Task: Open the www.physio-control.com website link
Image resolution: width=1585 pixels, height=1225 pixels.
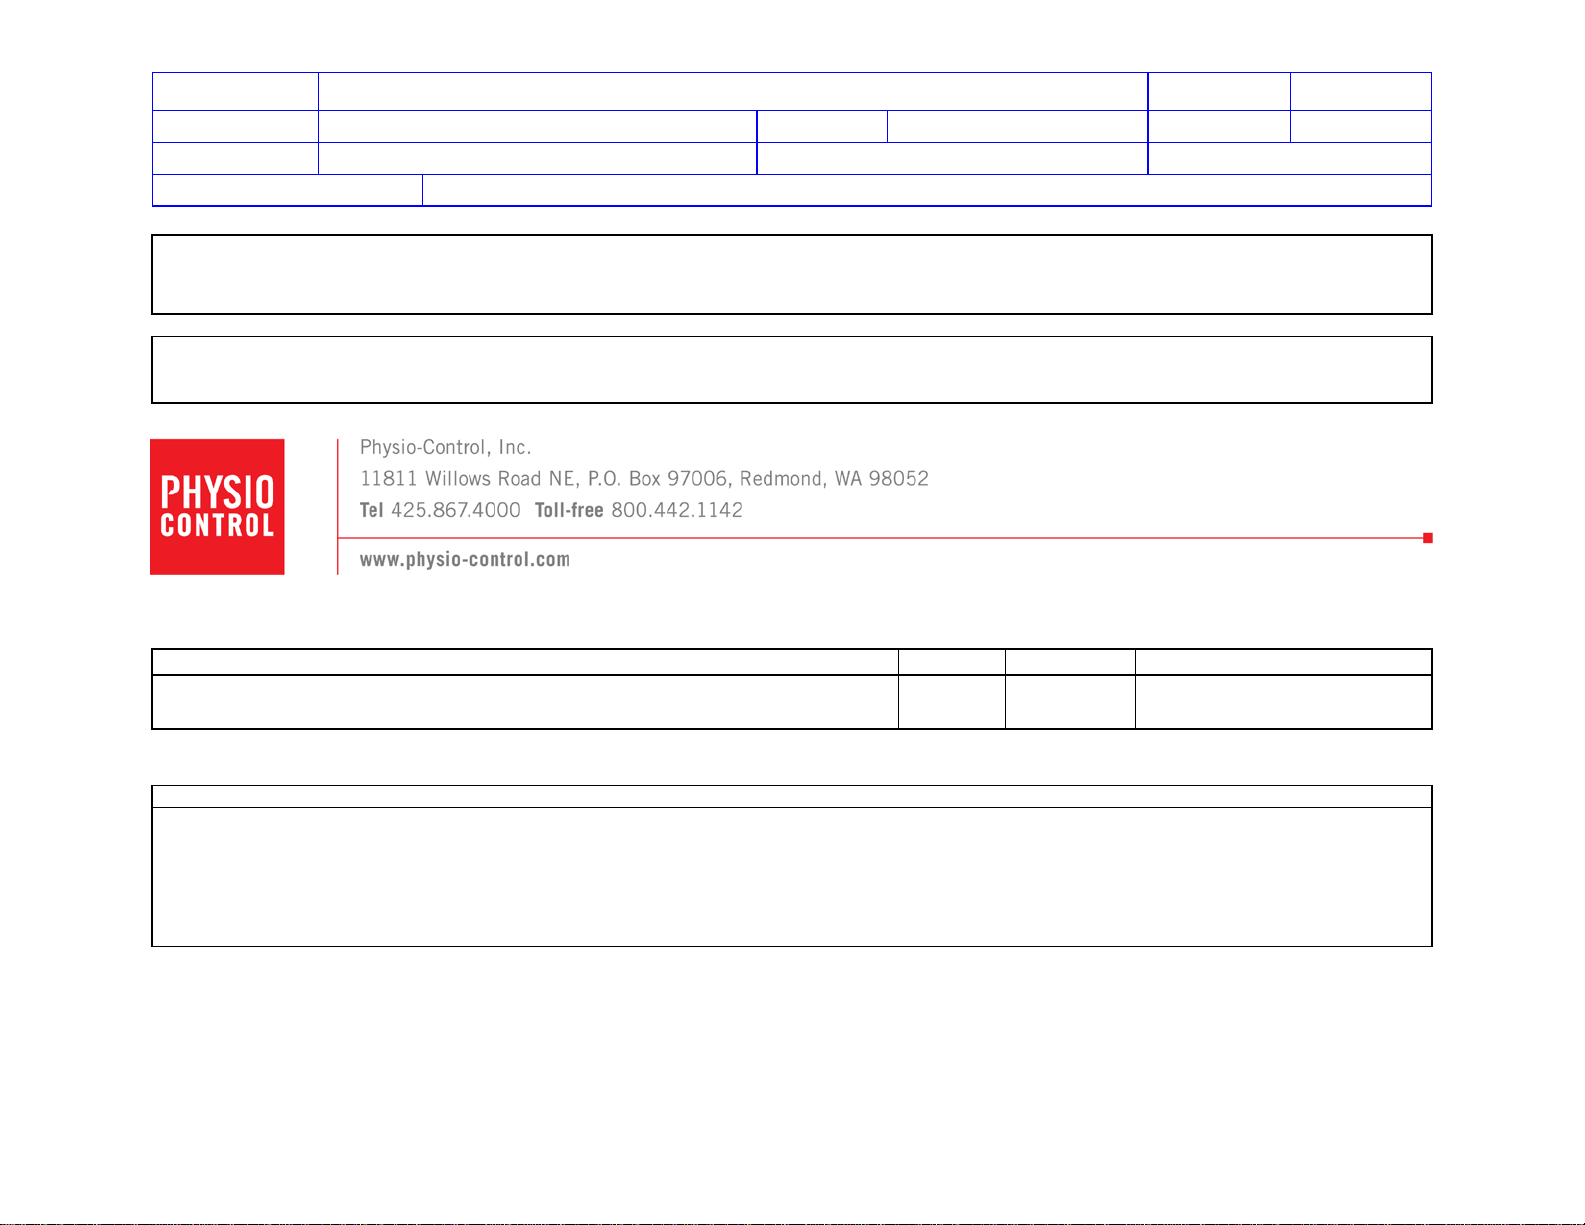Action: tap(465, 560)
